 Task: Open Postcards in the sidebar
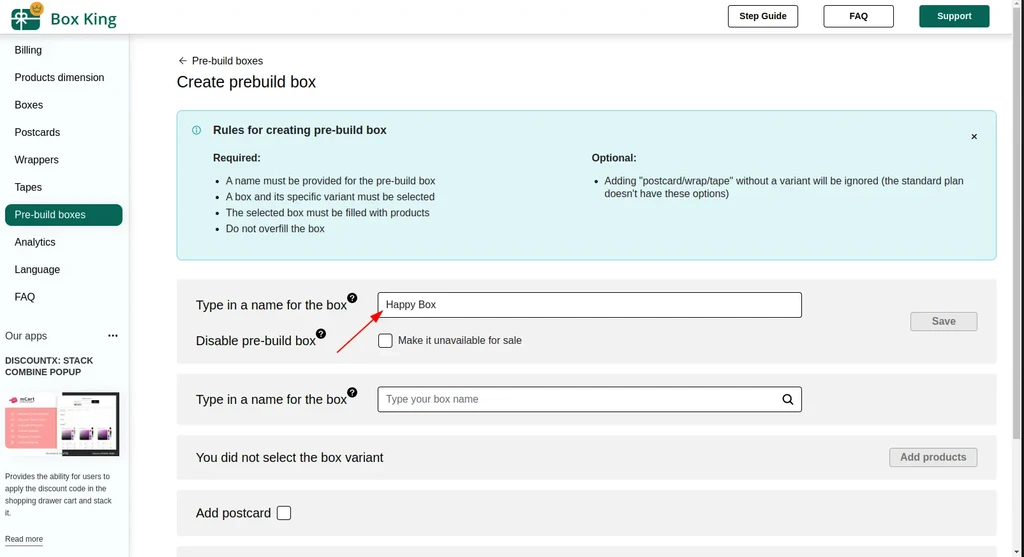[x=37, y=132]
